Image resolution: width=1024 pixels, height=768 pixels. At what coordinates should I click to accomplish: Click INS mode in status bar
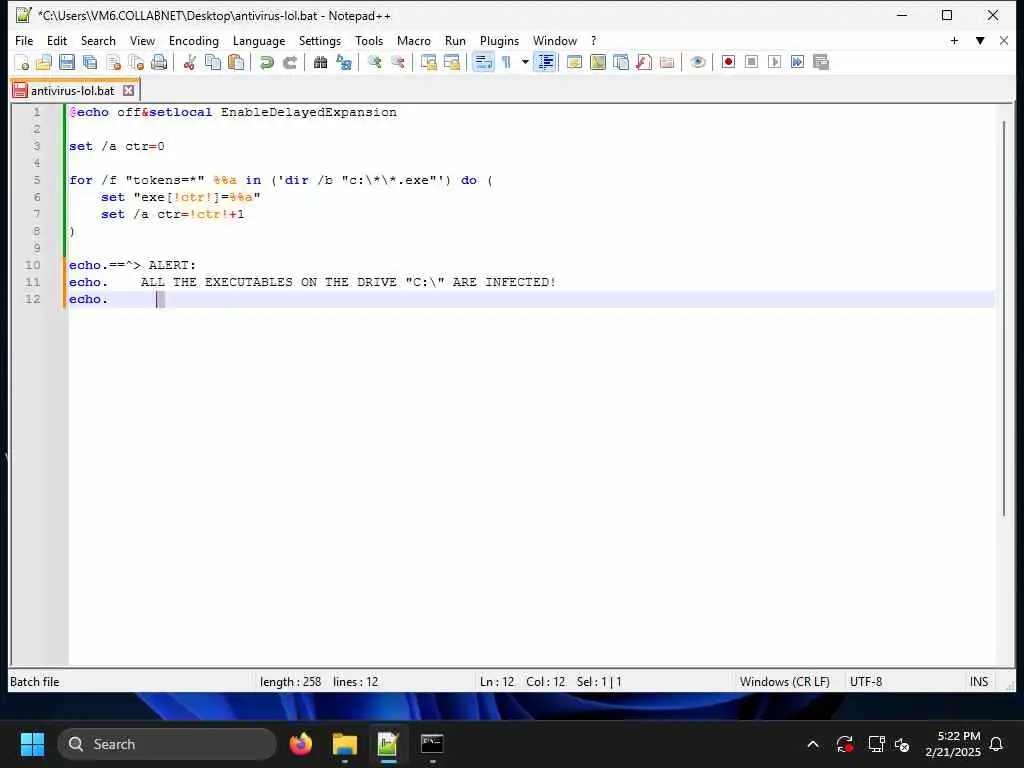tap(978, 682)
